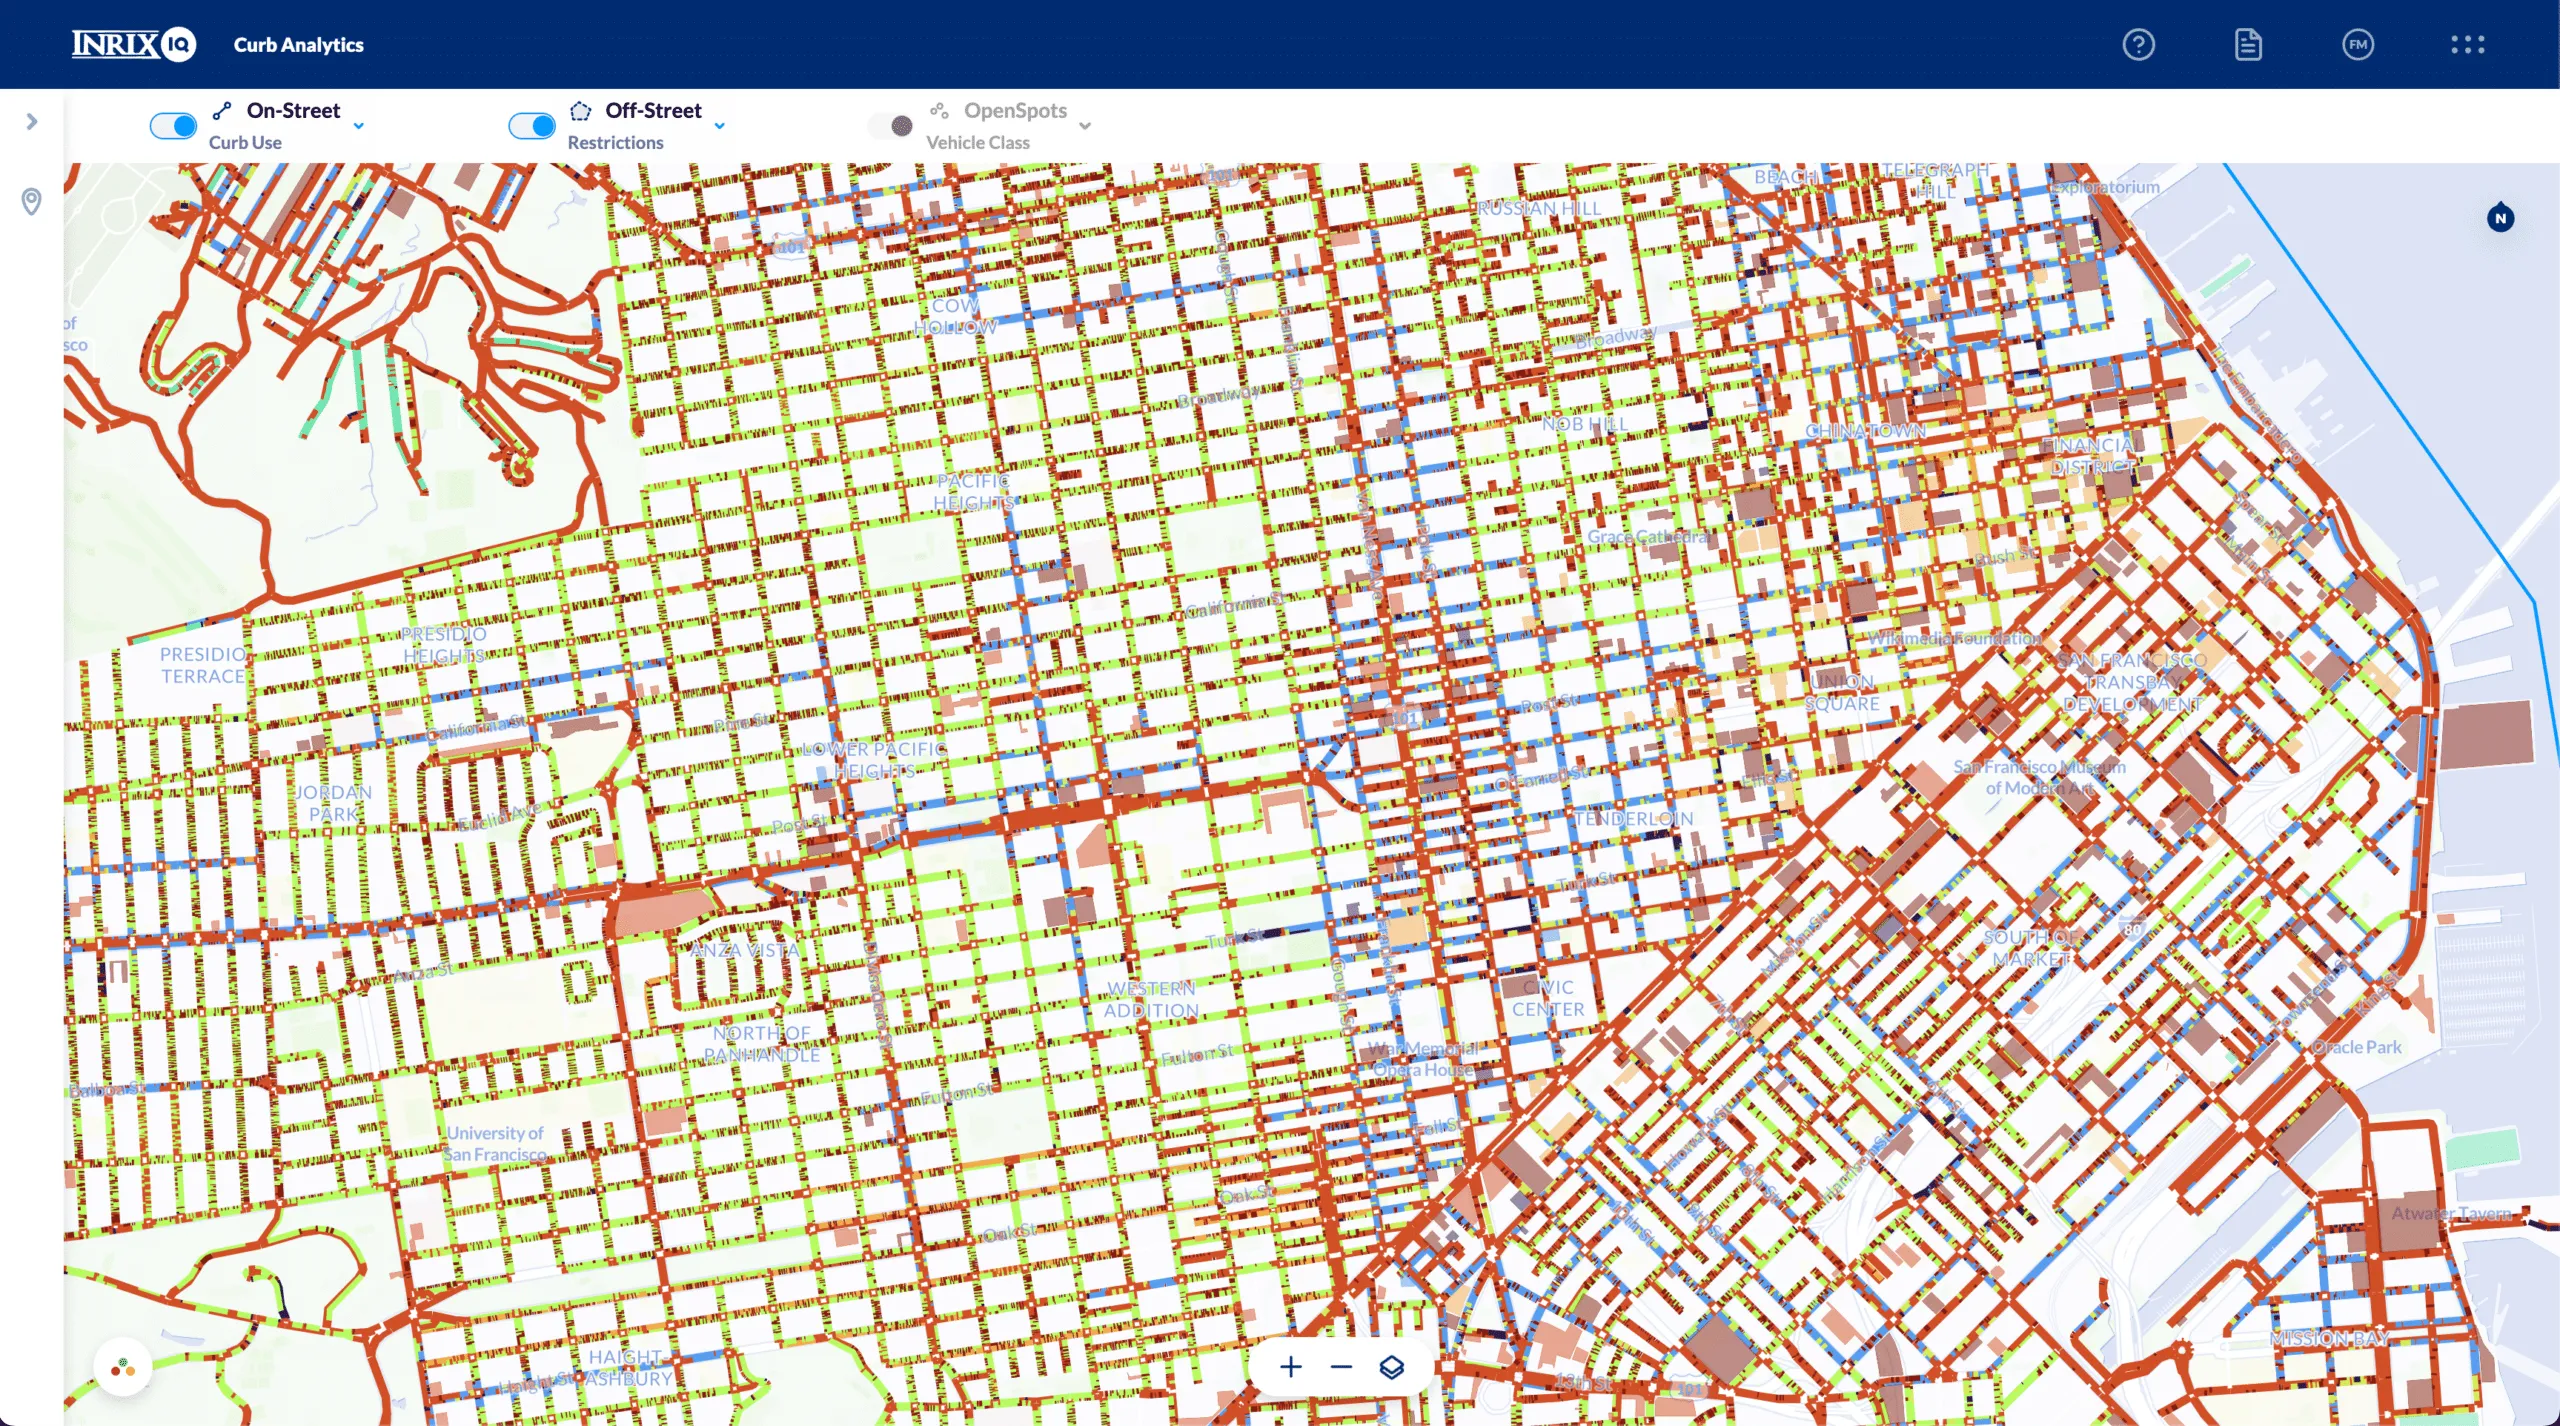Zoom in with the plus icon

pos(1291,1367)
